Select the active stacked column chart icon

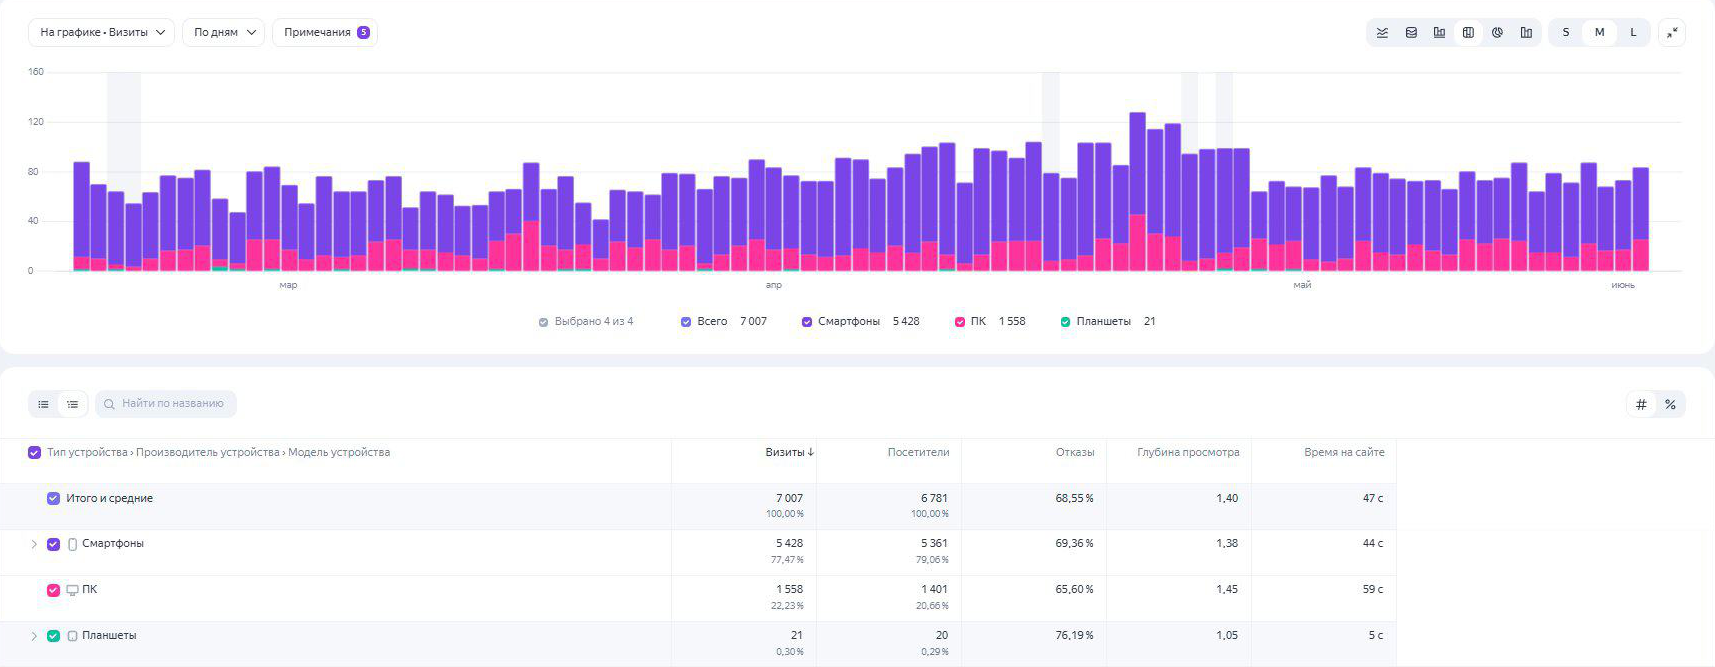click(1468, 33)
